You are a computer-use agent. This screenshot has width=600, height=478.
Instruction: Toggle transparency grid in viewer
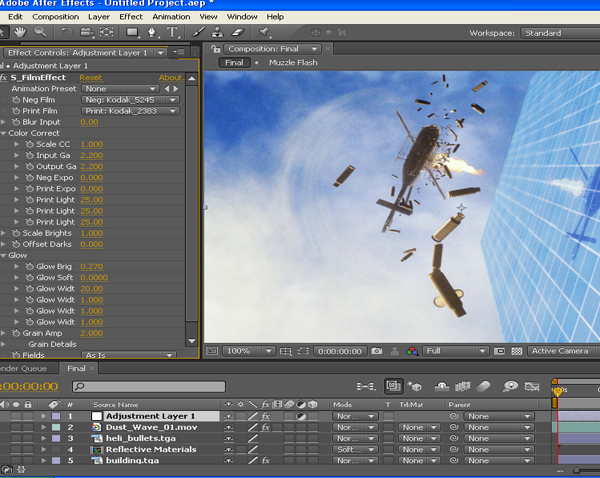[x=517, y=351]
